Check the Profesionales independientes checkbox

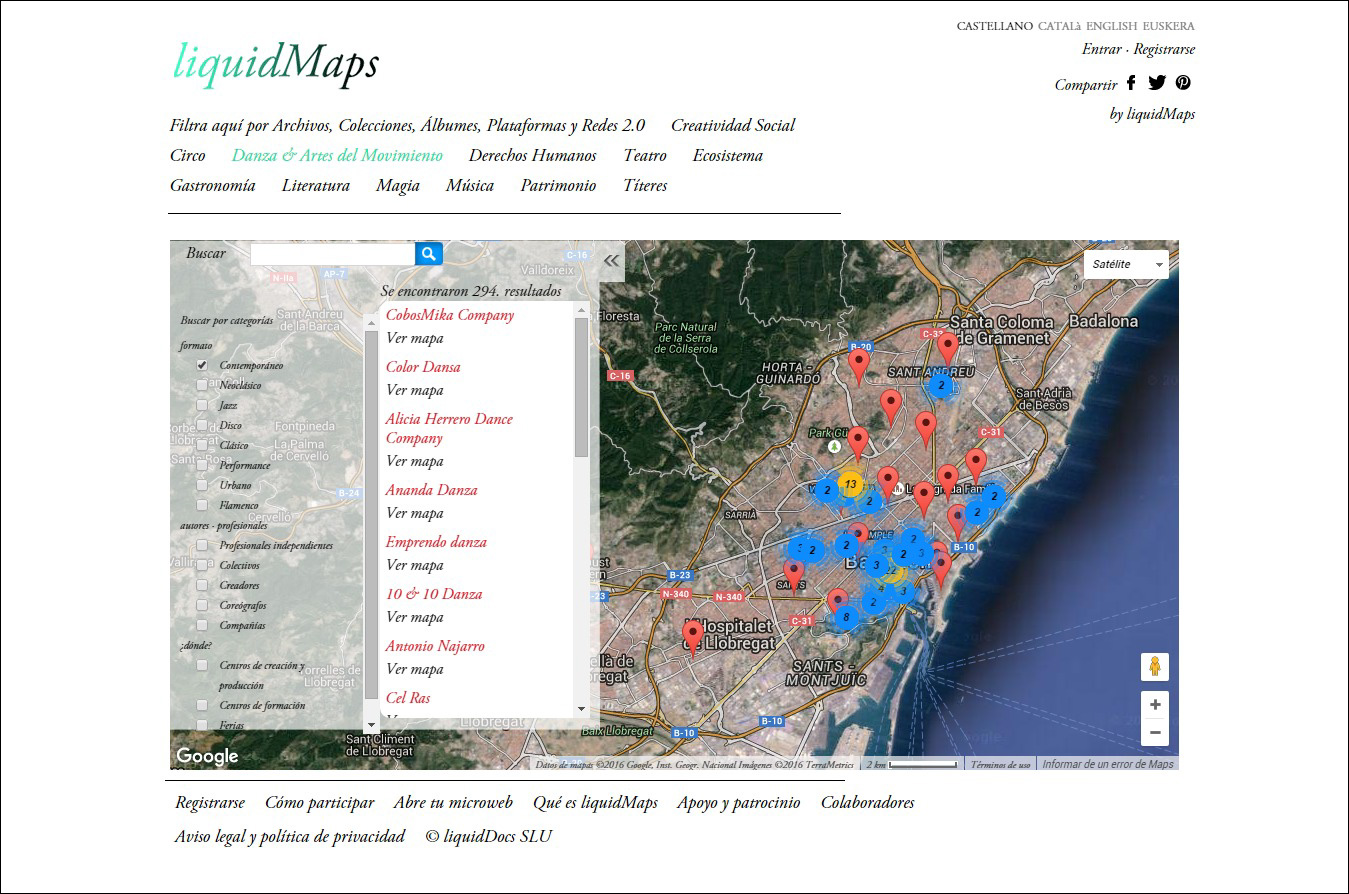pos(202,545)
